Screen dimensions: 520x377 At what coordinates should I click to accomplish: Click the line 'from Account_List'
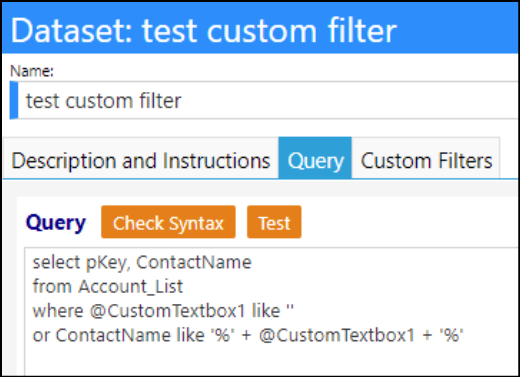108,287
